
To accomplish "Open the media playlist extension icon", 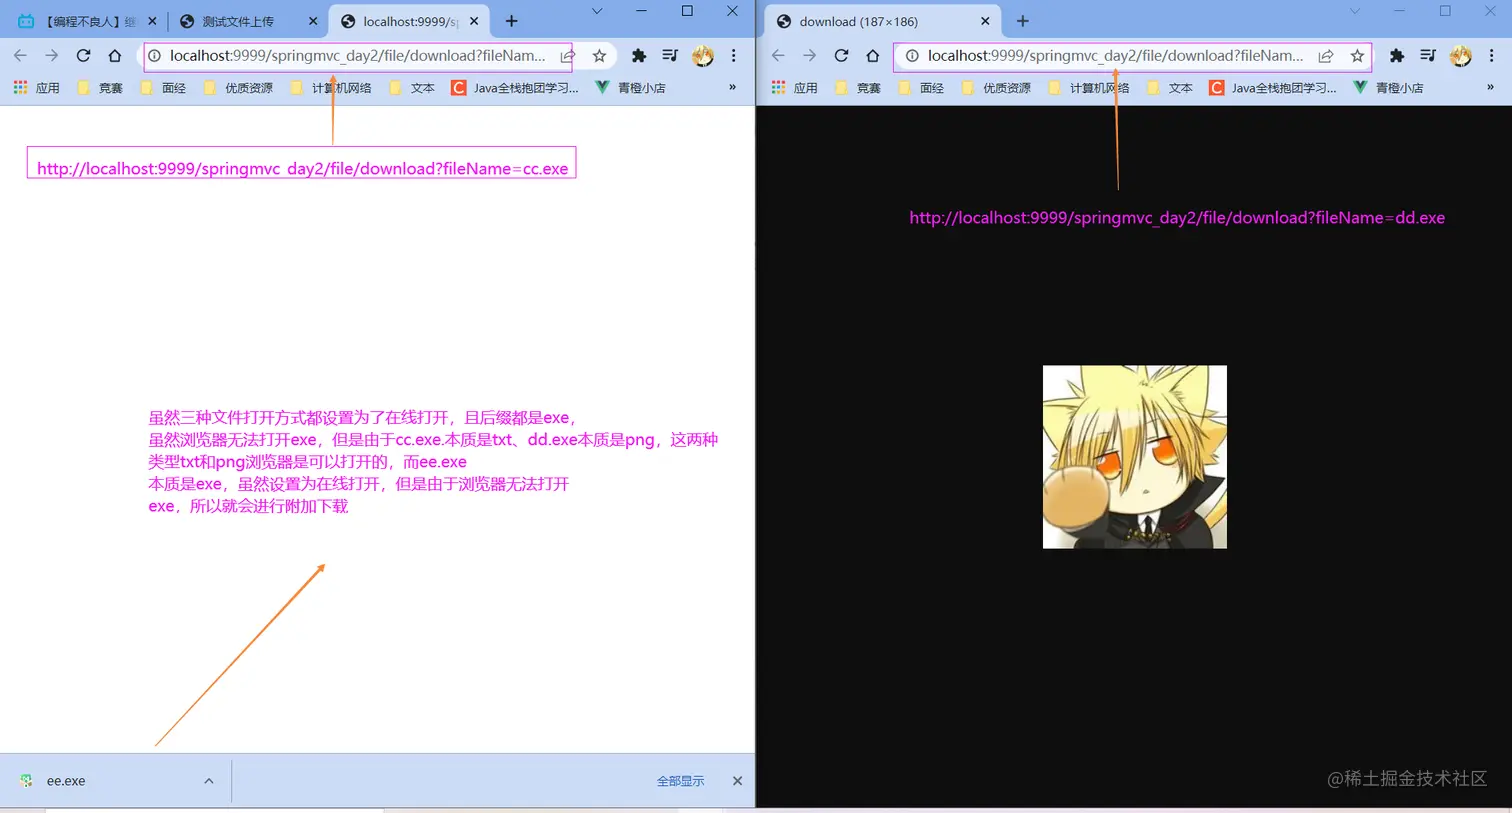I will [x=668, y=56].
